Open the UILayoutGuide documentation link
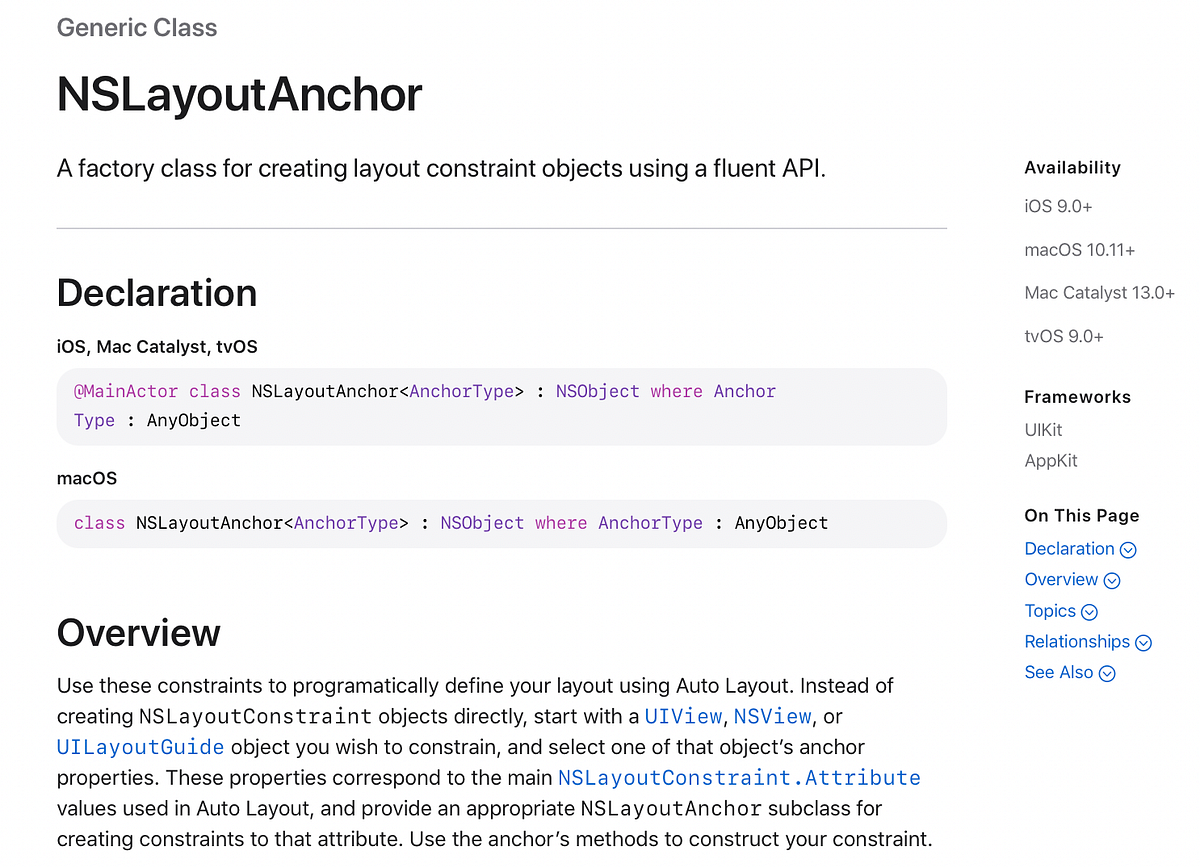The width and height of the screenshot is (1200, 867). 139,747
